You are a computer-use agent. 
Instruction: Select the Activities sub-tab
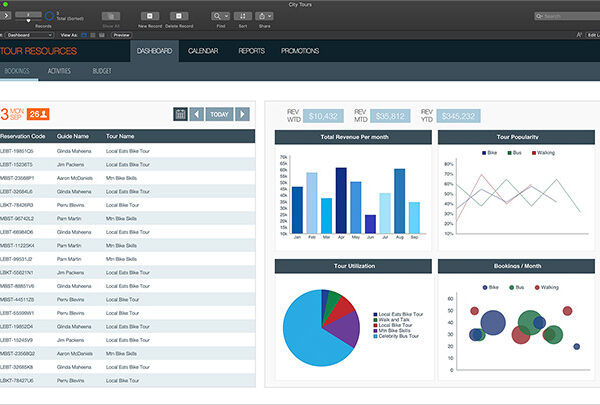click(x=59, y=72)
